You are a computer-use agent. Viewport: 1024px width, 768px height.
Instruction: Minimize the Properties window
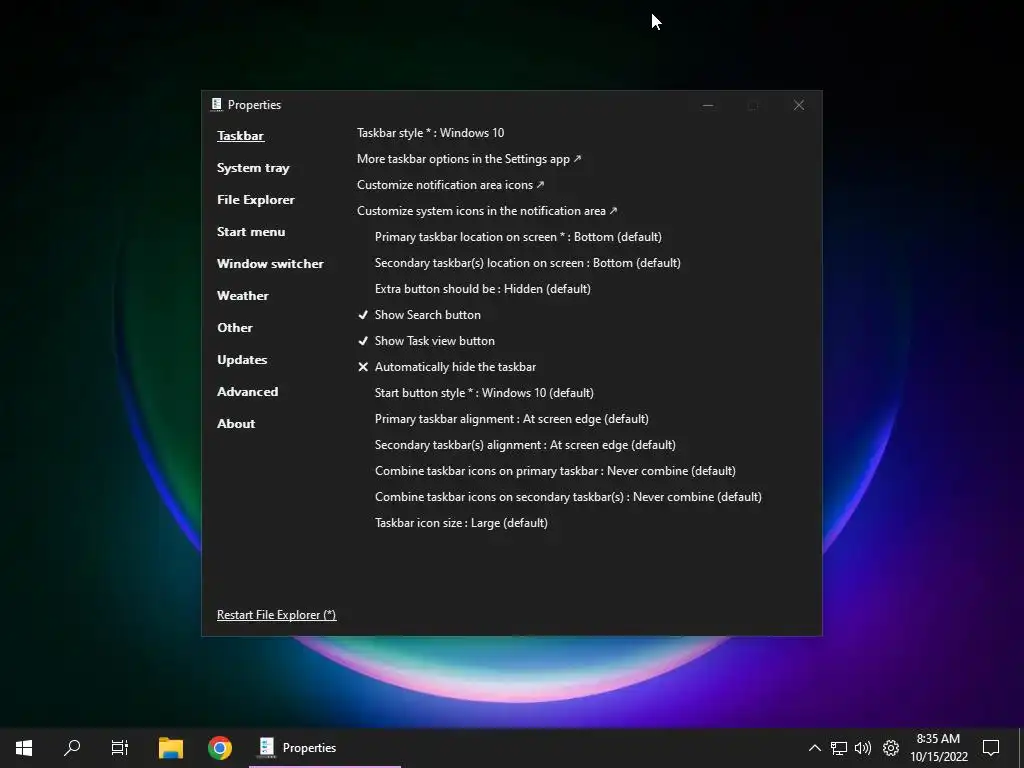click(x=707, y=105)
